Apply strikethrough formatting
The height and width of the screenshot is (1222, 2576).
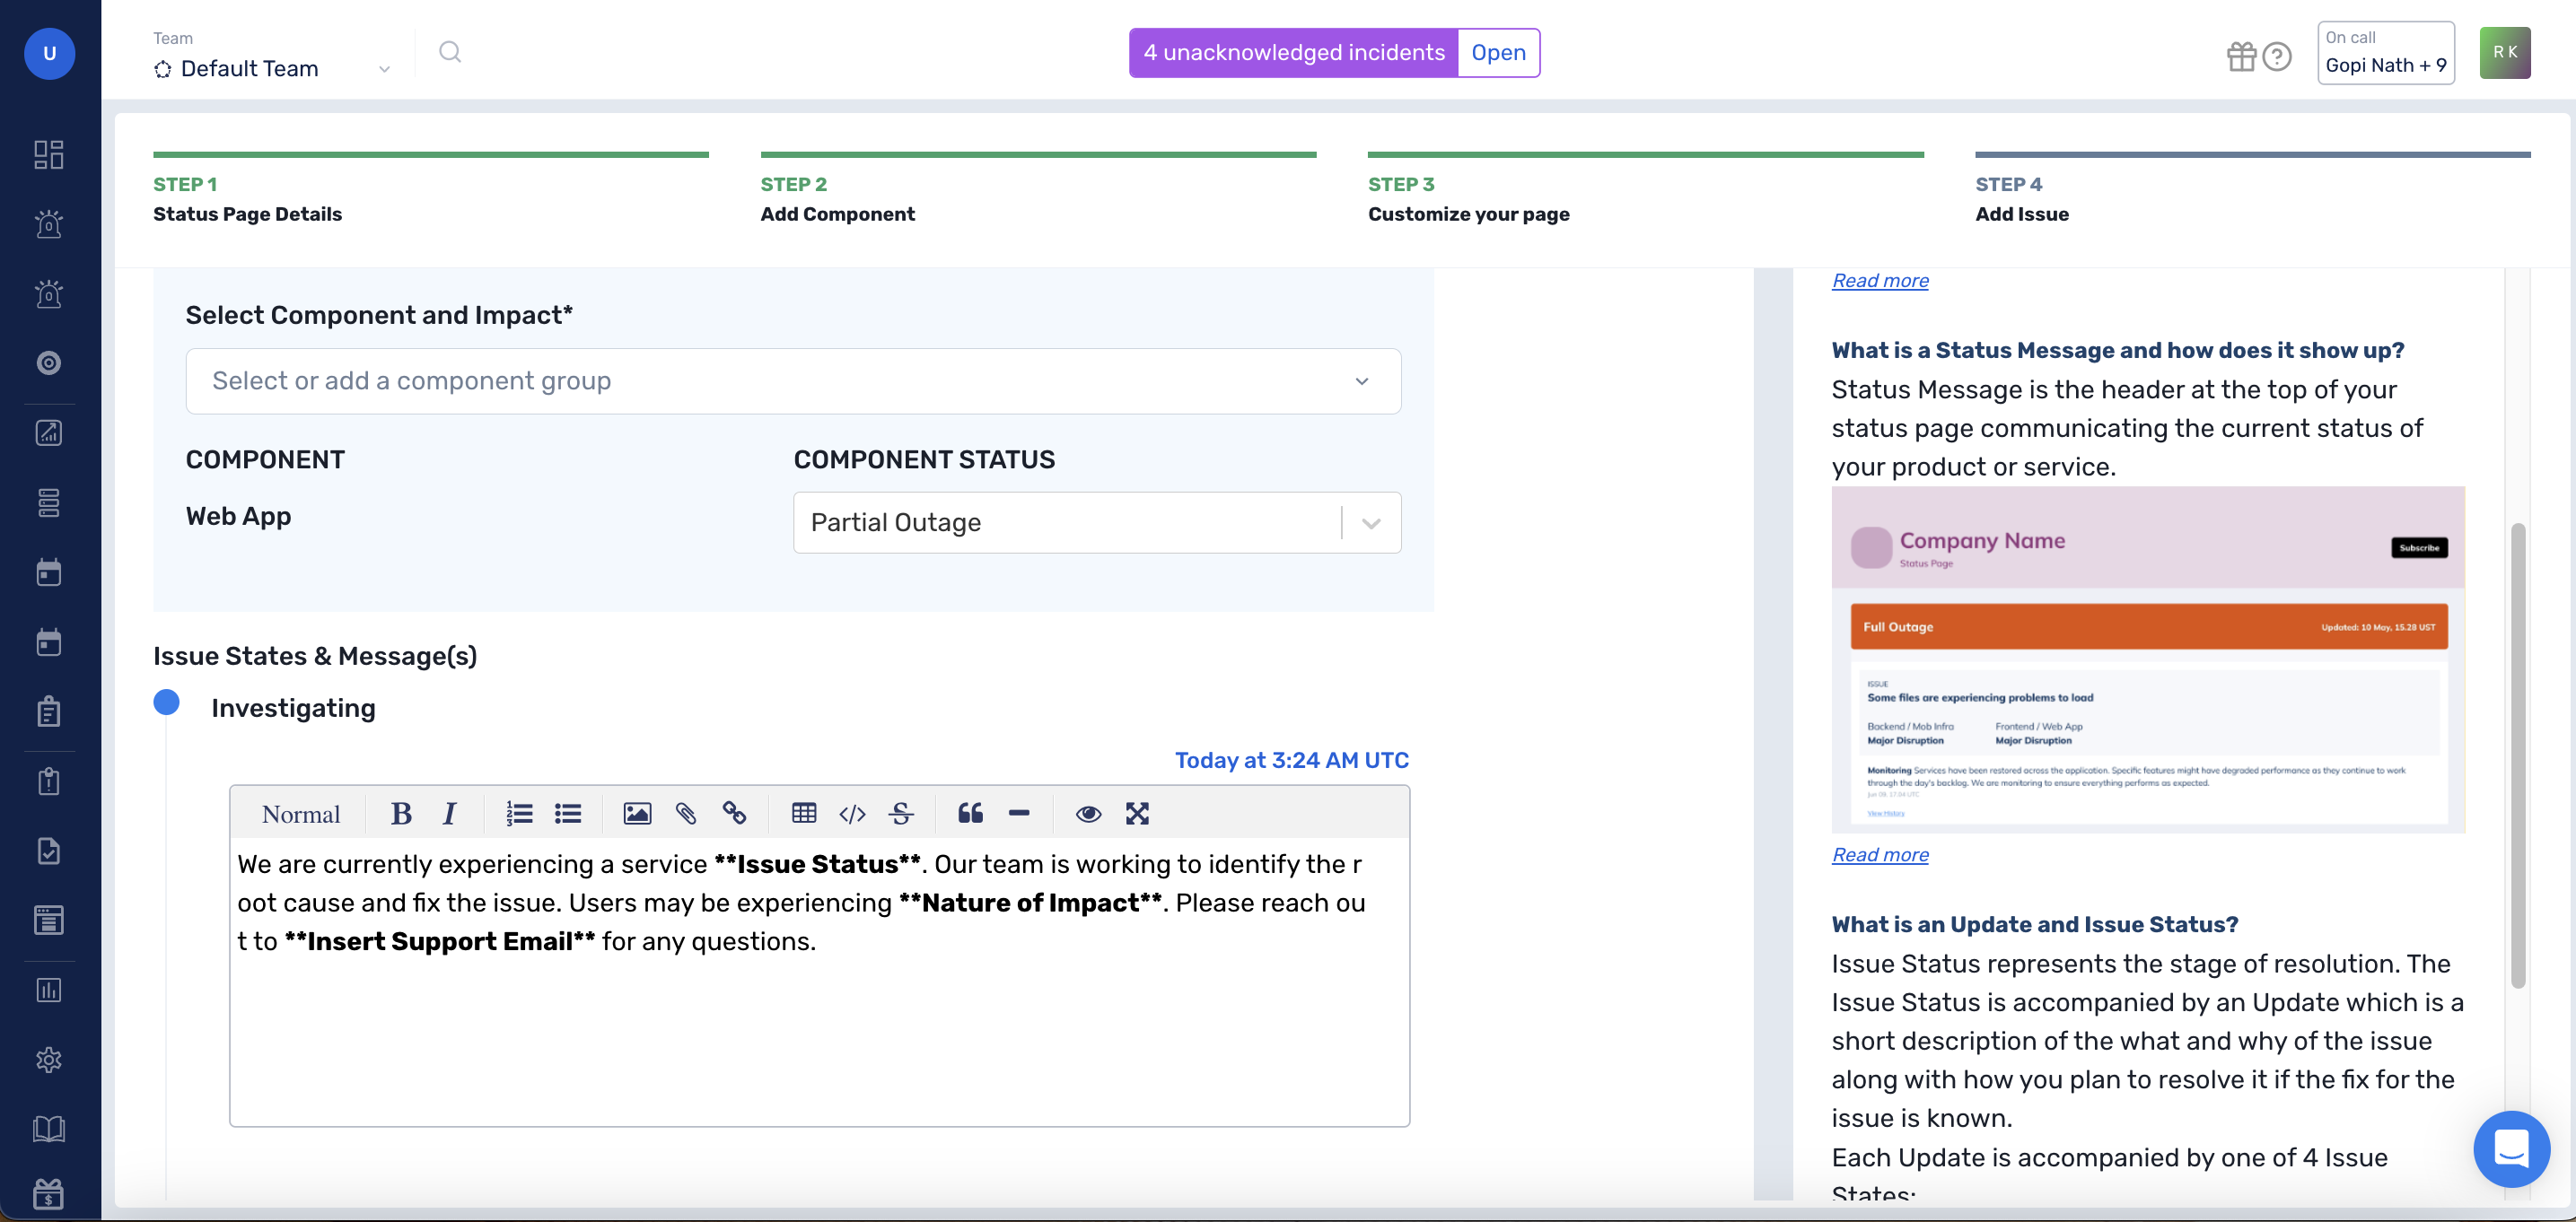[x=901, y=814]
